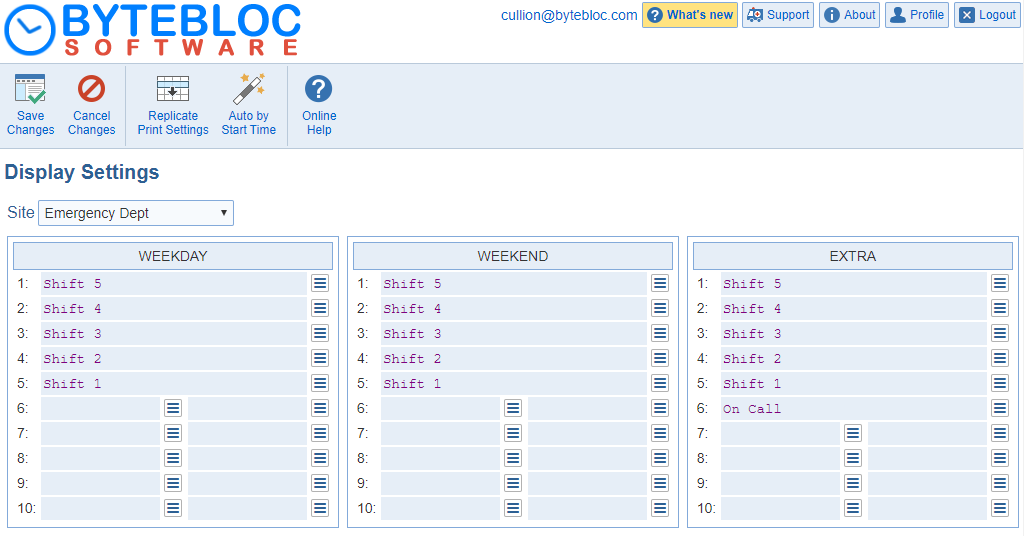
Task: Open menu icon for Weekend row 3 Shift 3
Action: point(660,333)
